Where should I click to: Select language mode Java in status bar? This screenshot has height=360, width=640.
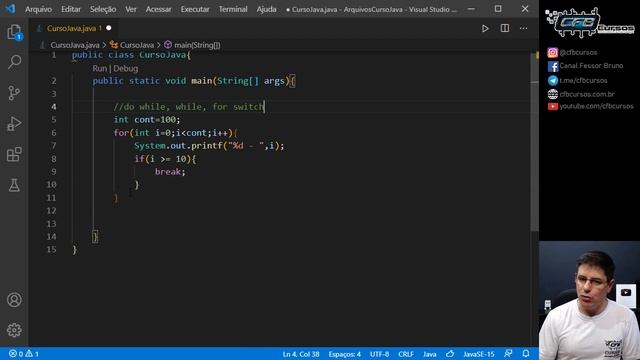pos(429,354)
